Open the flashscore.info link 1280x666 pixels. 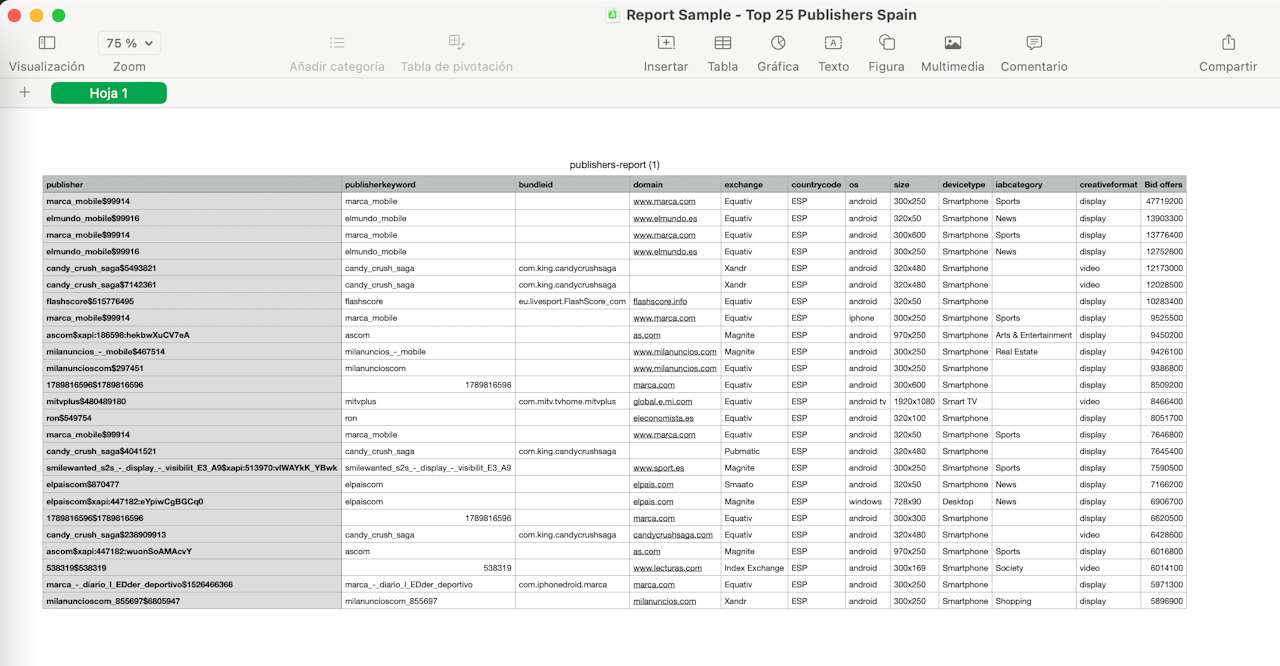coord(660,301)
